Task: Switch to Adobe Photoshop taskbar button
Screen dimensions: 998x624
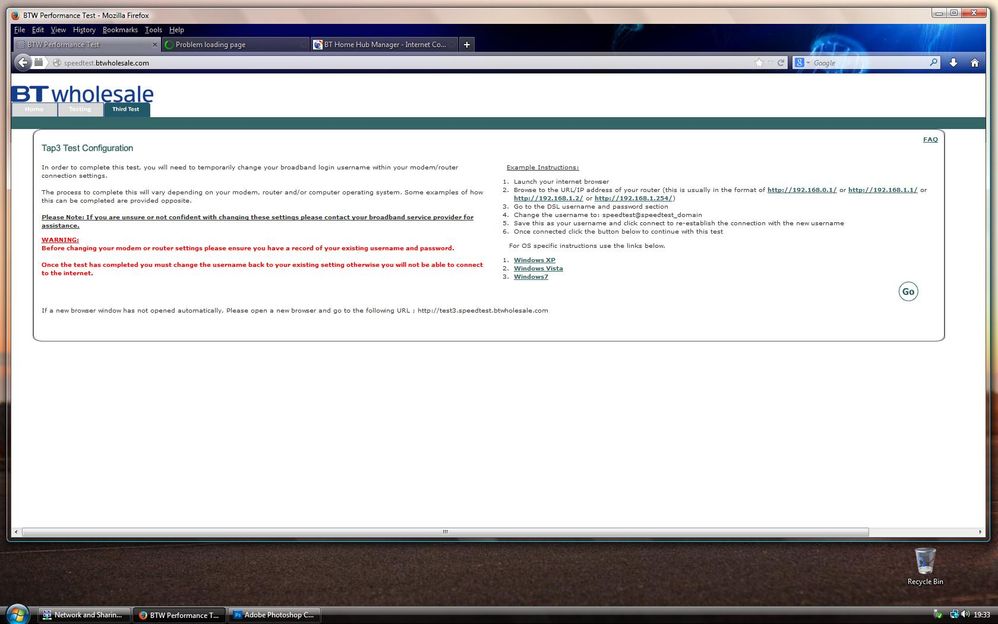Action: (x=274, y=615)
